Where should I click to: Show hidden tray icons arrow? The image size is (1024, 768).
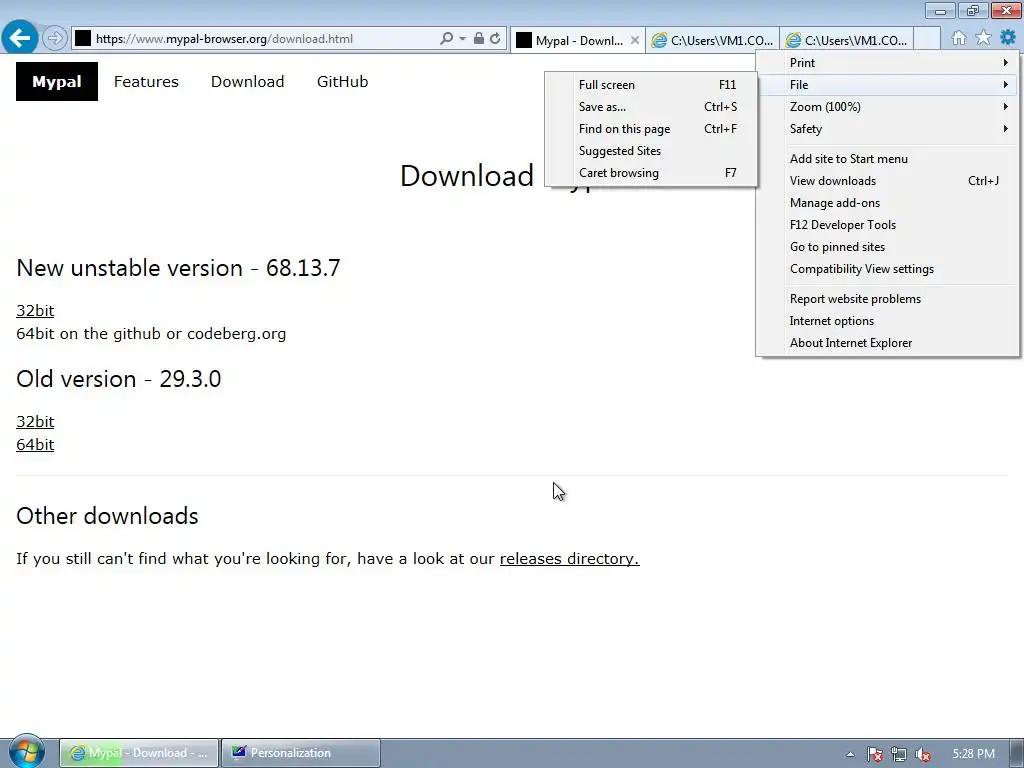pos(850,754)
